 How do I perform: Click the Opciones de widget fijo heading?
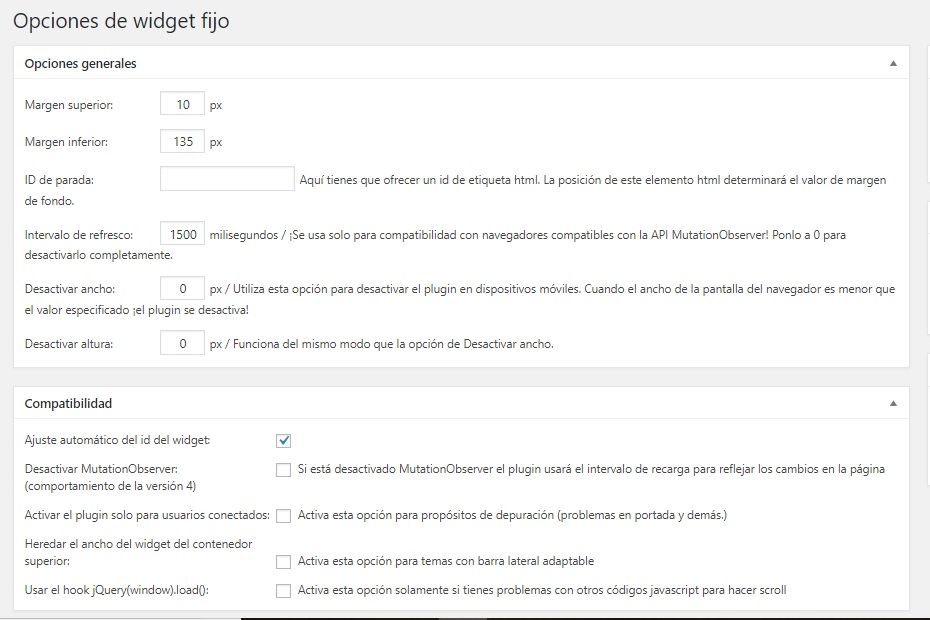point(121,21)
